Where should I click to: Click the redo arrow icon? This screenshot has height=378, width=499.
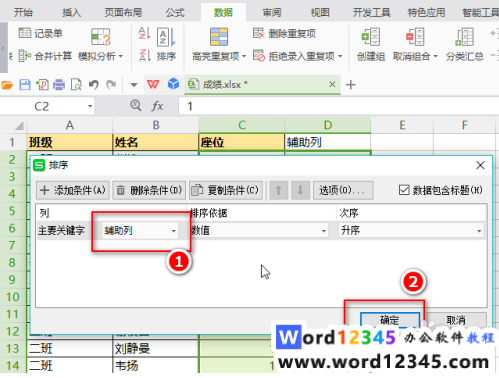[x=111, y=85]
